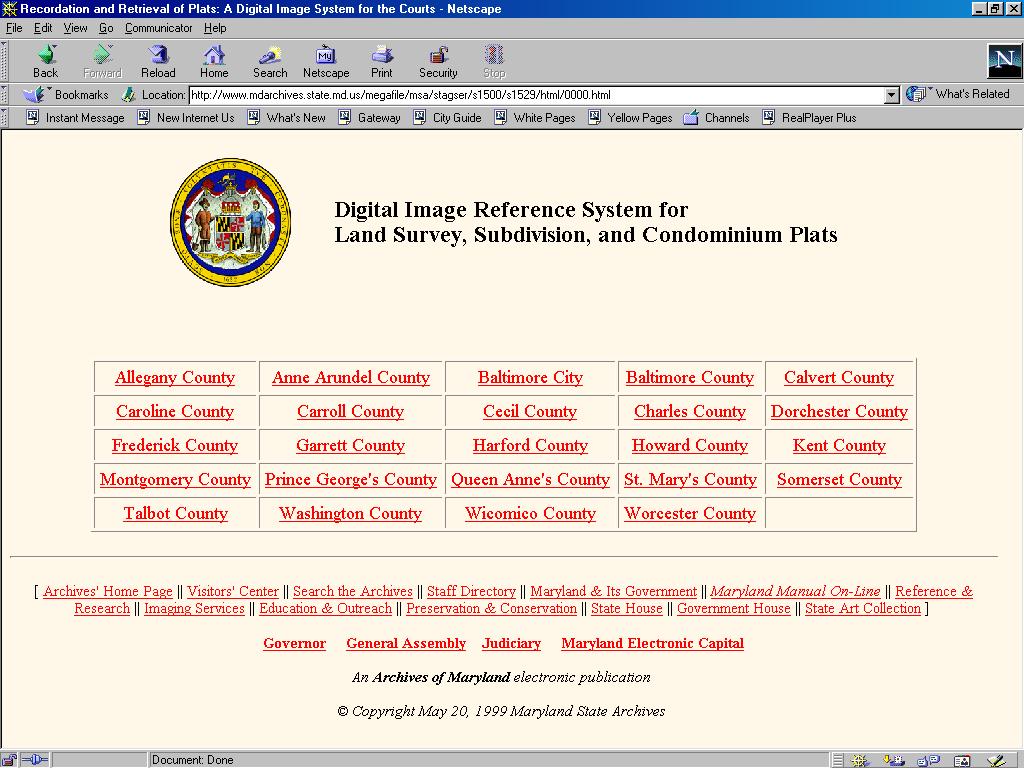Open Calvert County link

[x=839, y=377]
